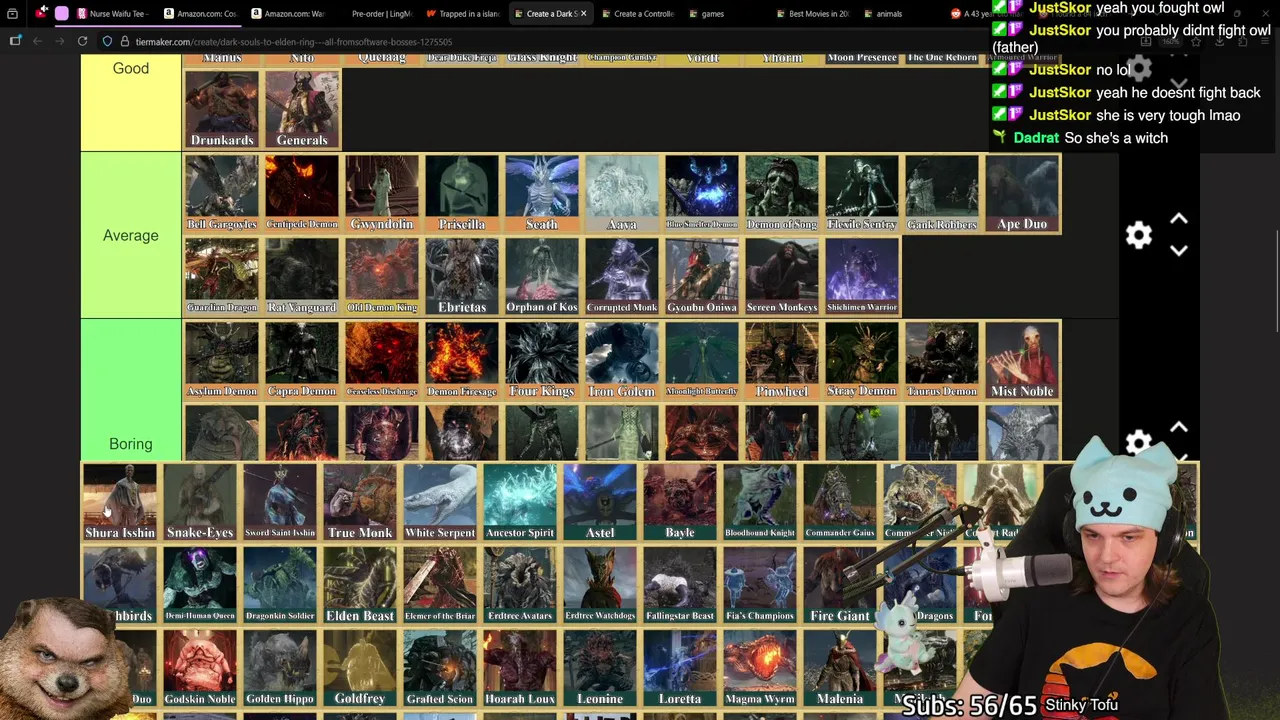The height and width of the screenshot is (720, 1280).
Task: Open settings gear for the Boring tier
Action: (x=1139, y=444)
